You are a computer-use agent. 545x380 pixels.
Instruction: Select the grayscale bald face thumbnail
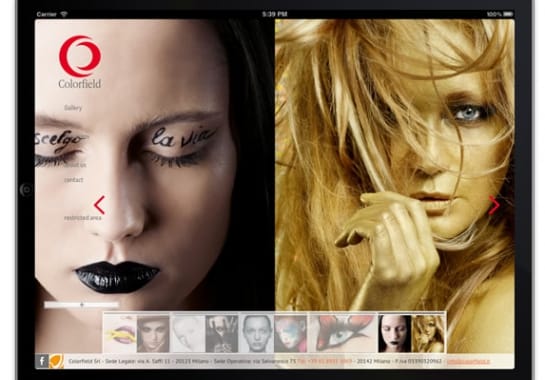pos(257,334)
